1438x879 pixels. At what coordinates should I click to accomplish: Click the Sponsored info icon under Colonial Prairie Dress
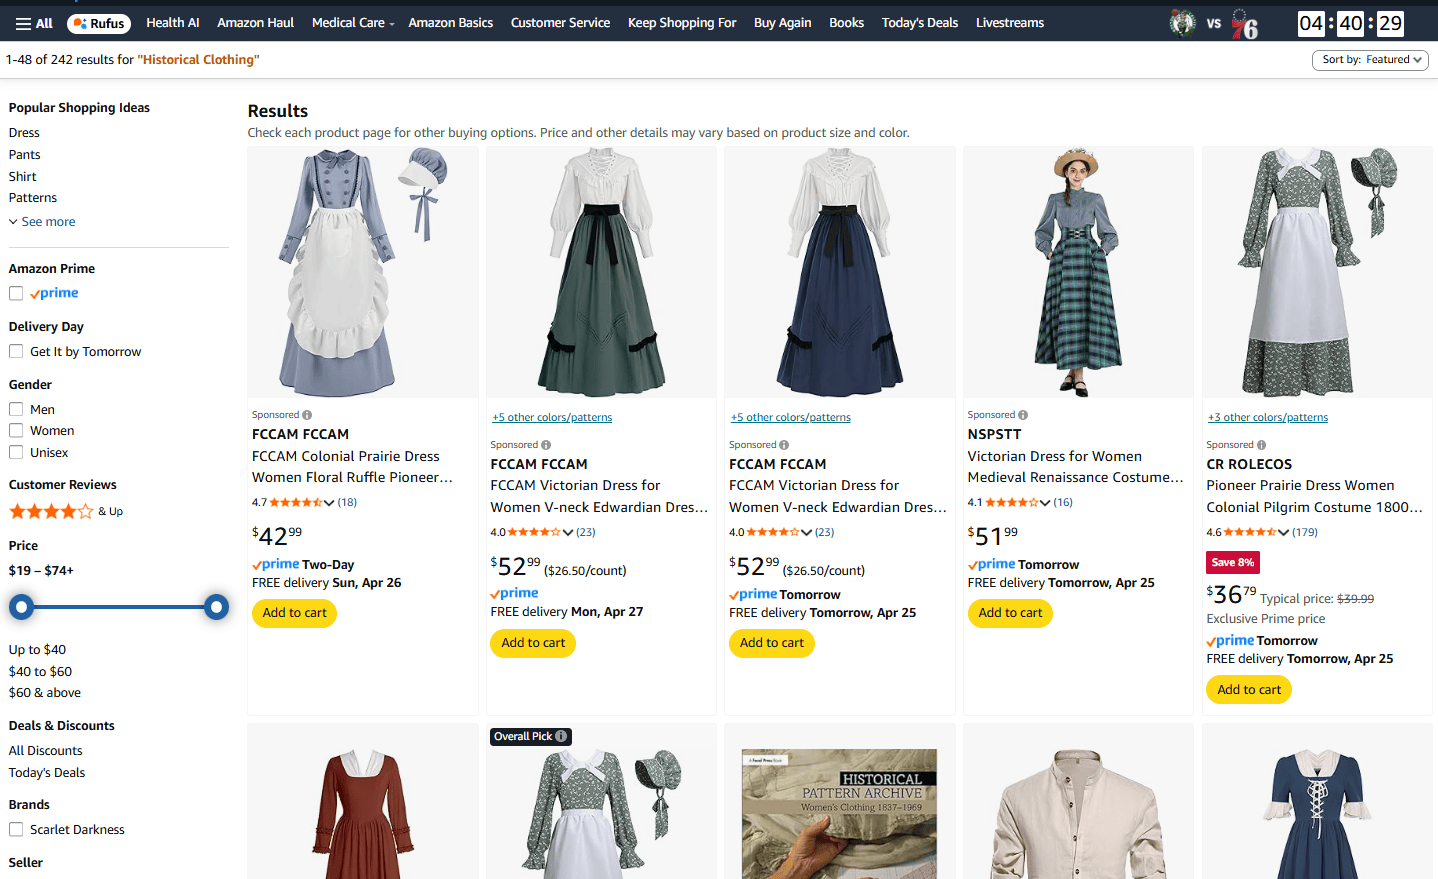tap(307, 414)
